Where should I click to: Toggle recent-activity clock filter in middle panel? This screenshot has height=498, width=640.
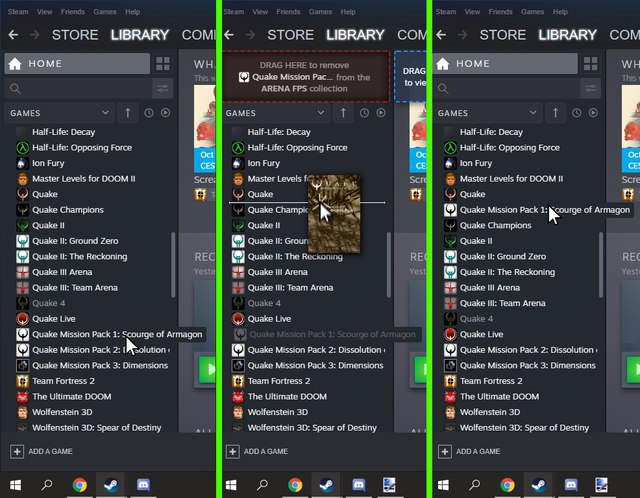364,113
